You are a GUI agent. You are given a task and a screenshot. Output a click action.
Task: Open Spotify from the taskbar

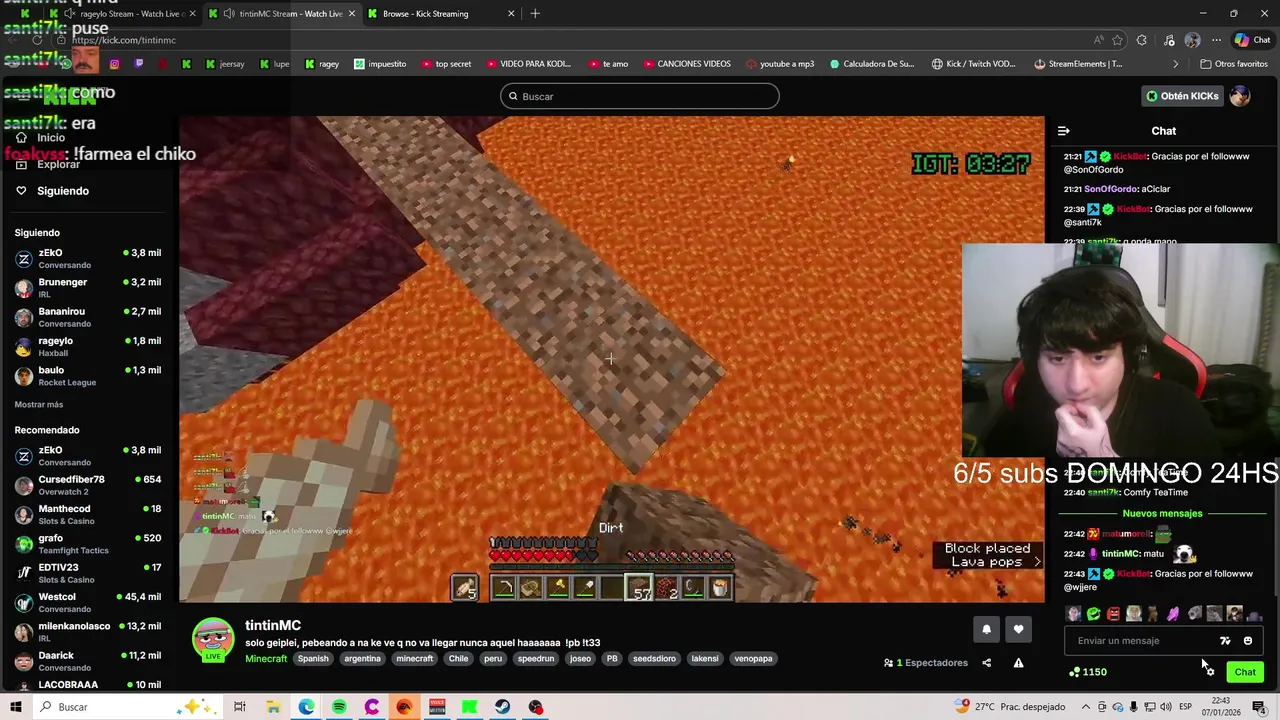point(339,707)
